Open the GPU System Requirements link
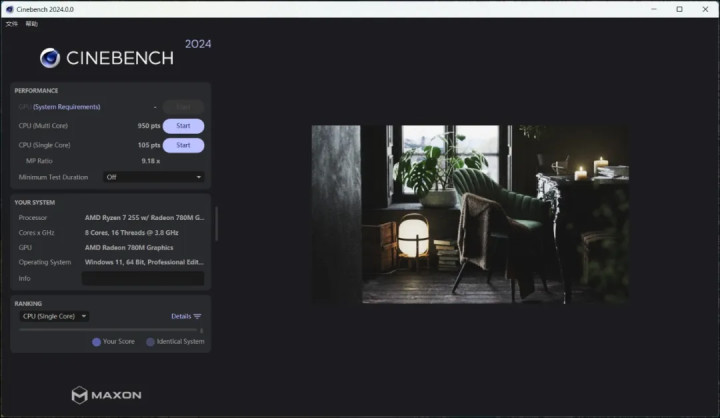This screenshot has height=418, width=720. pos(67,107)
